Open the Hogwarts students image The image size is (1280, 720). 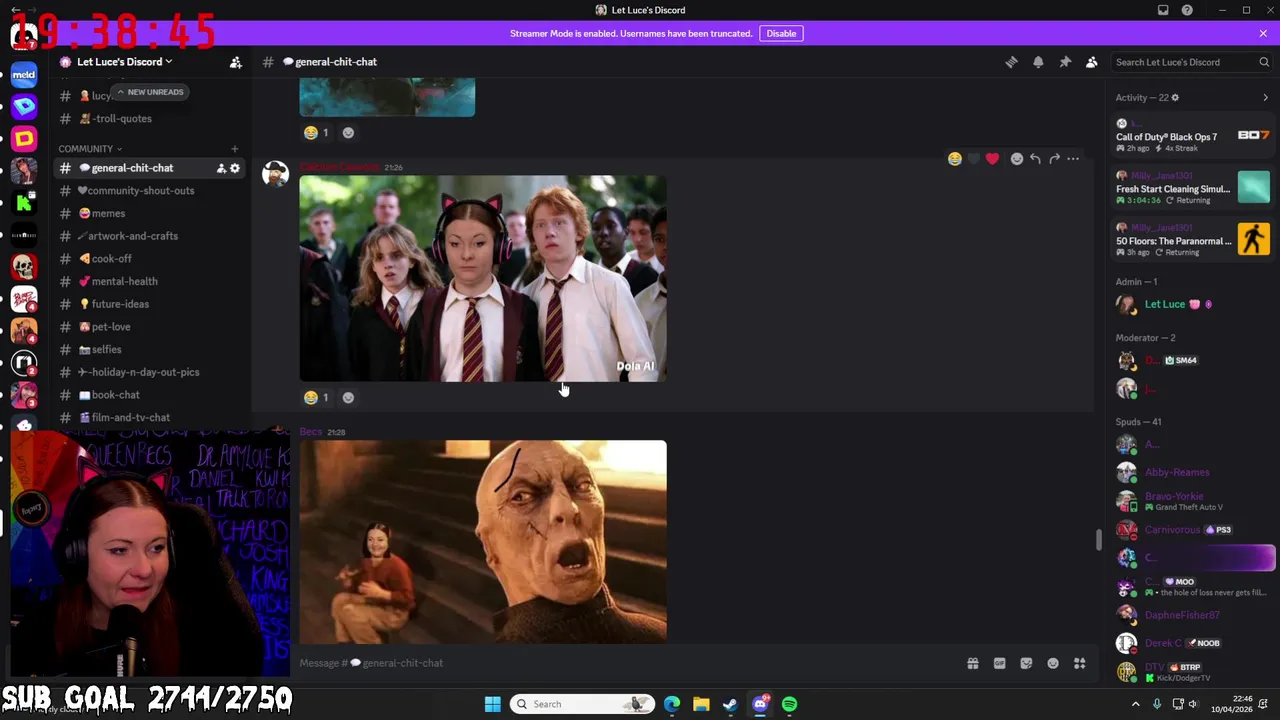point(483,278)
